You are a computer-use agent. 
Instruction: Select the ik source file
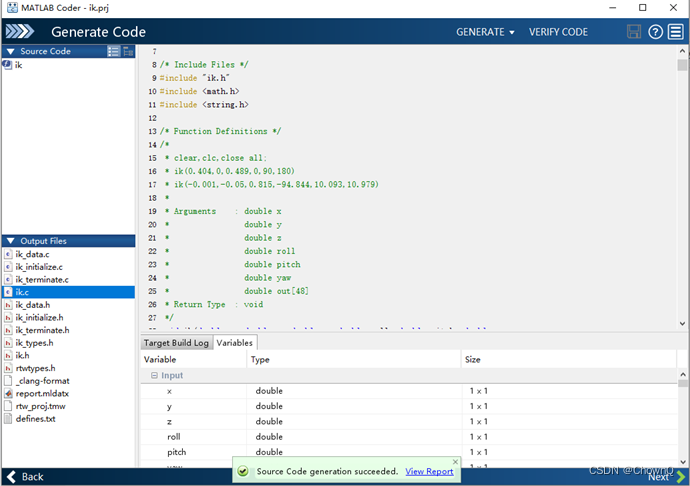pyautogui.click(x=19, y=64)
